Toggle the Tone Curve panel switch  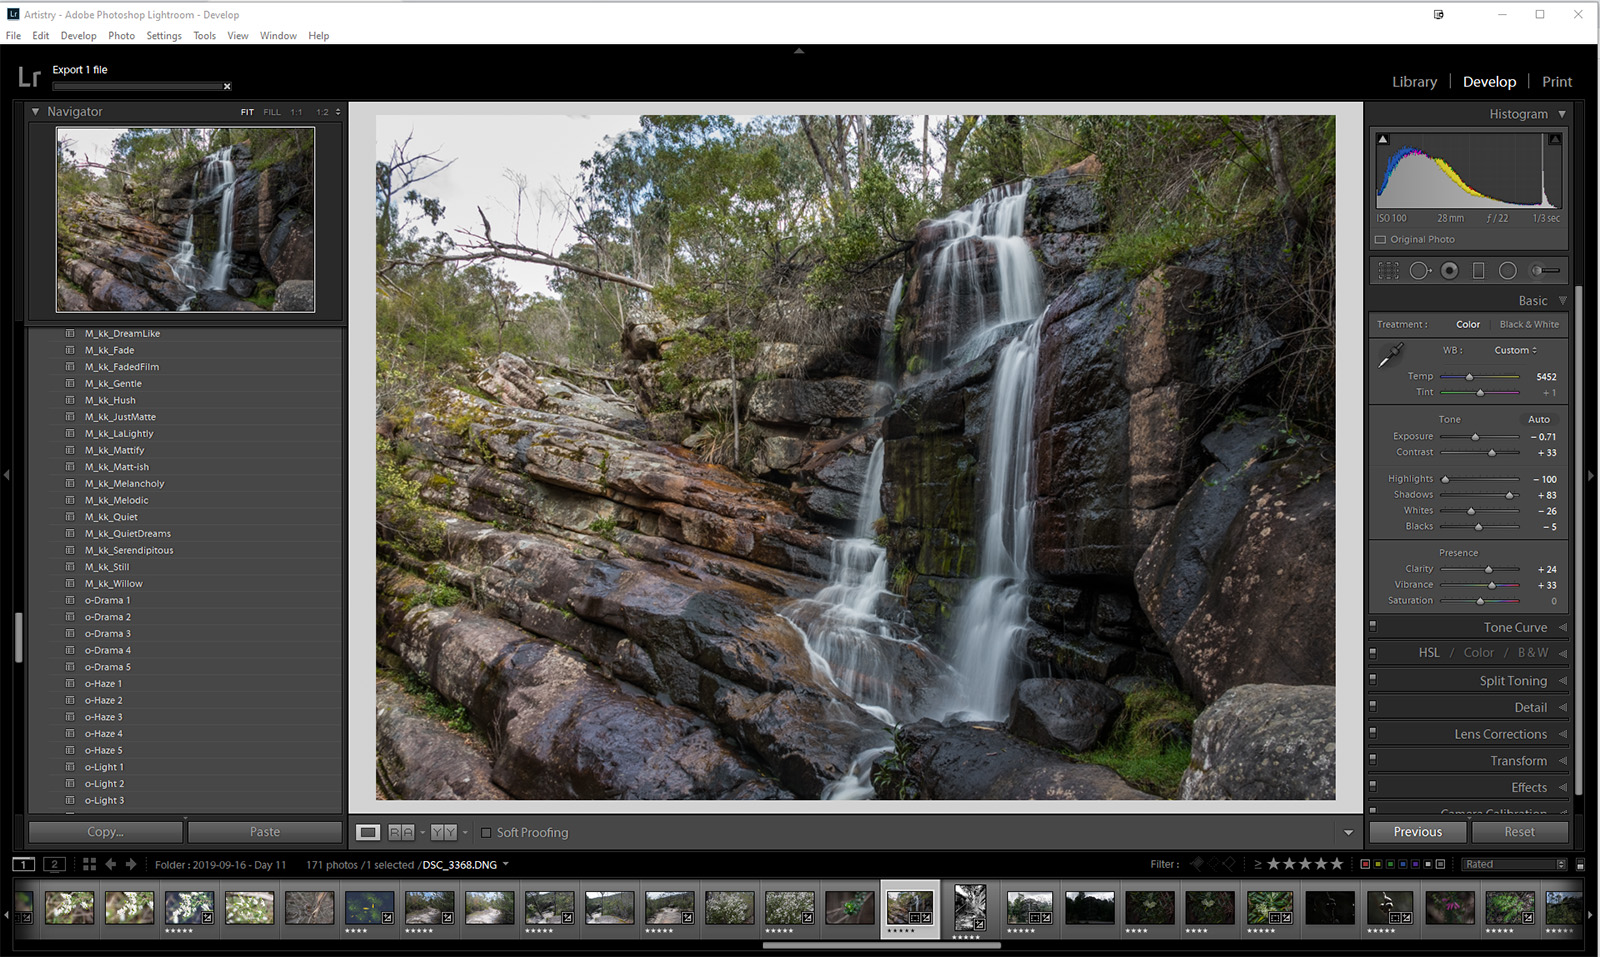click(1373, 627)
